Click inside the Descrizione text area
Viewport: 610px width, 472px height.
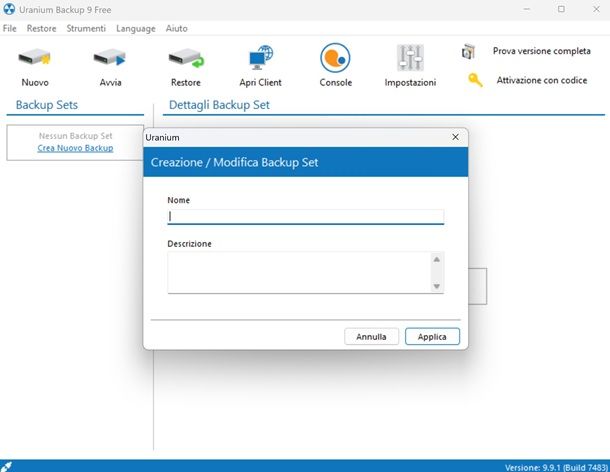tap(299, 272)
